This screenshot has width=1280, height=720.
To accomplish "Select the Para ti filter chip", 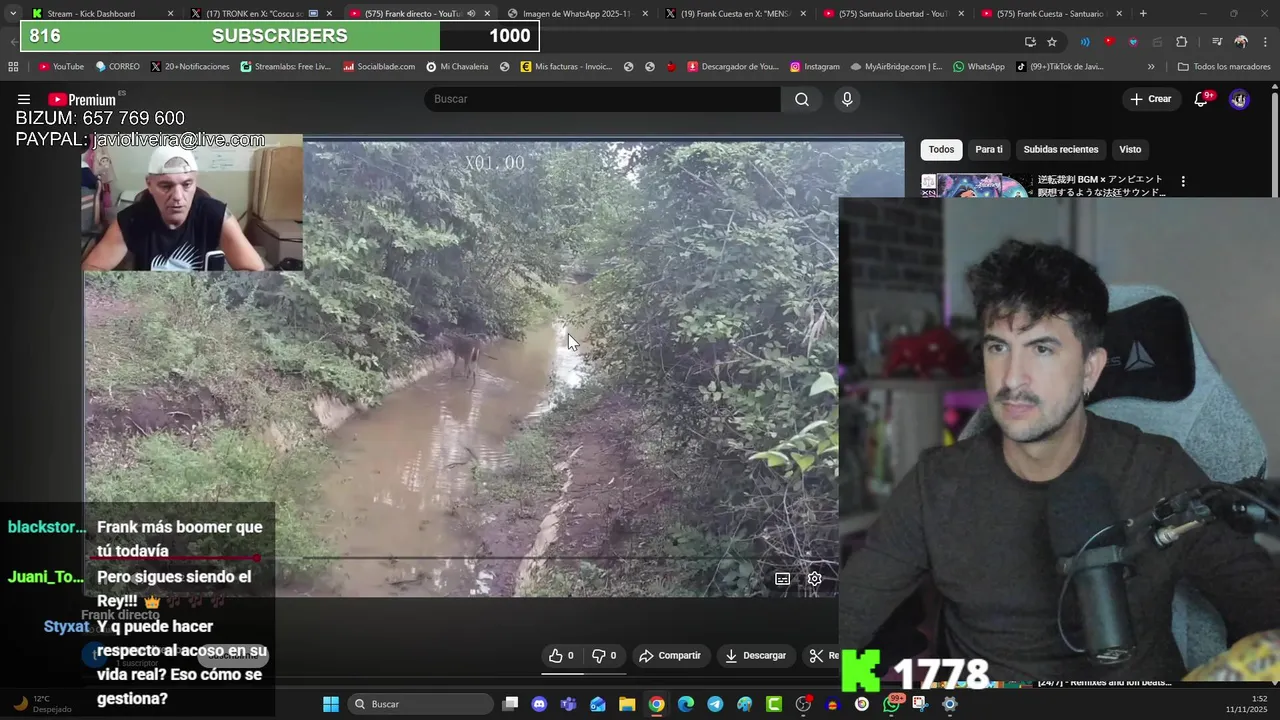I will 989,149.
